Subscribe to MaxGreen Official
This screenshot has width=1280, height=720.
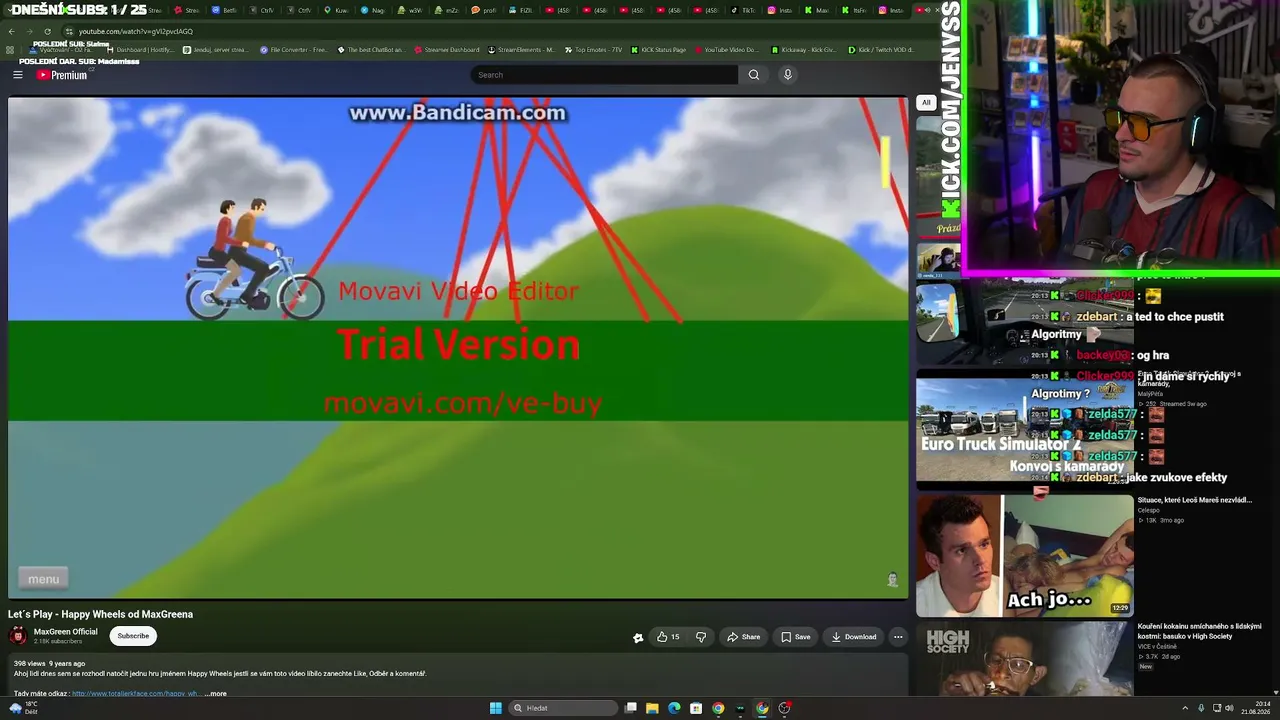click(133, 636)
